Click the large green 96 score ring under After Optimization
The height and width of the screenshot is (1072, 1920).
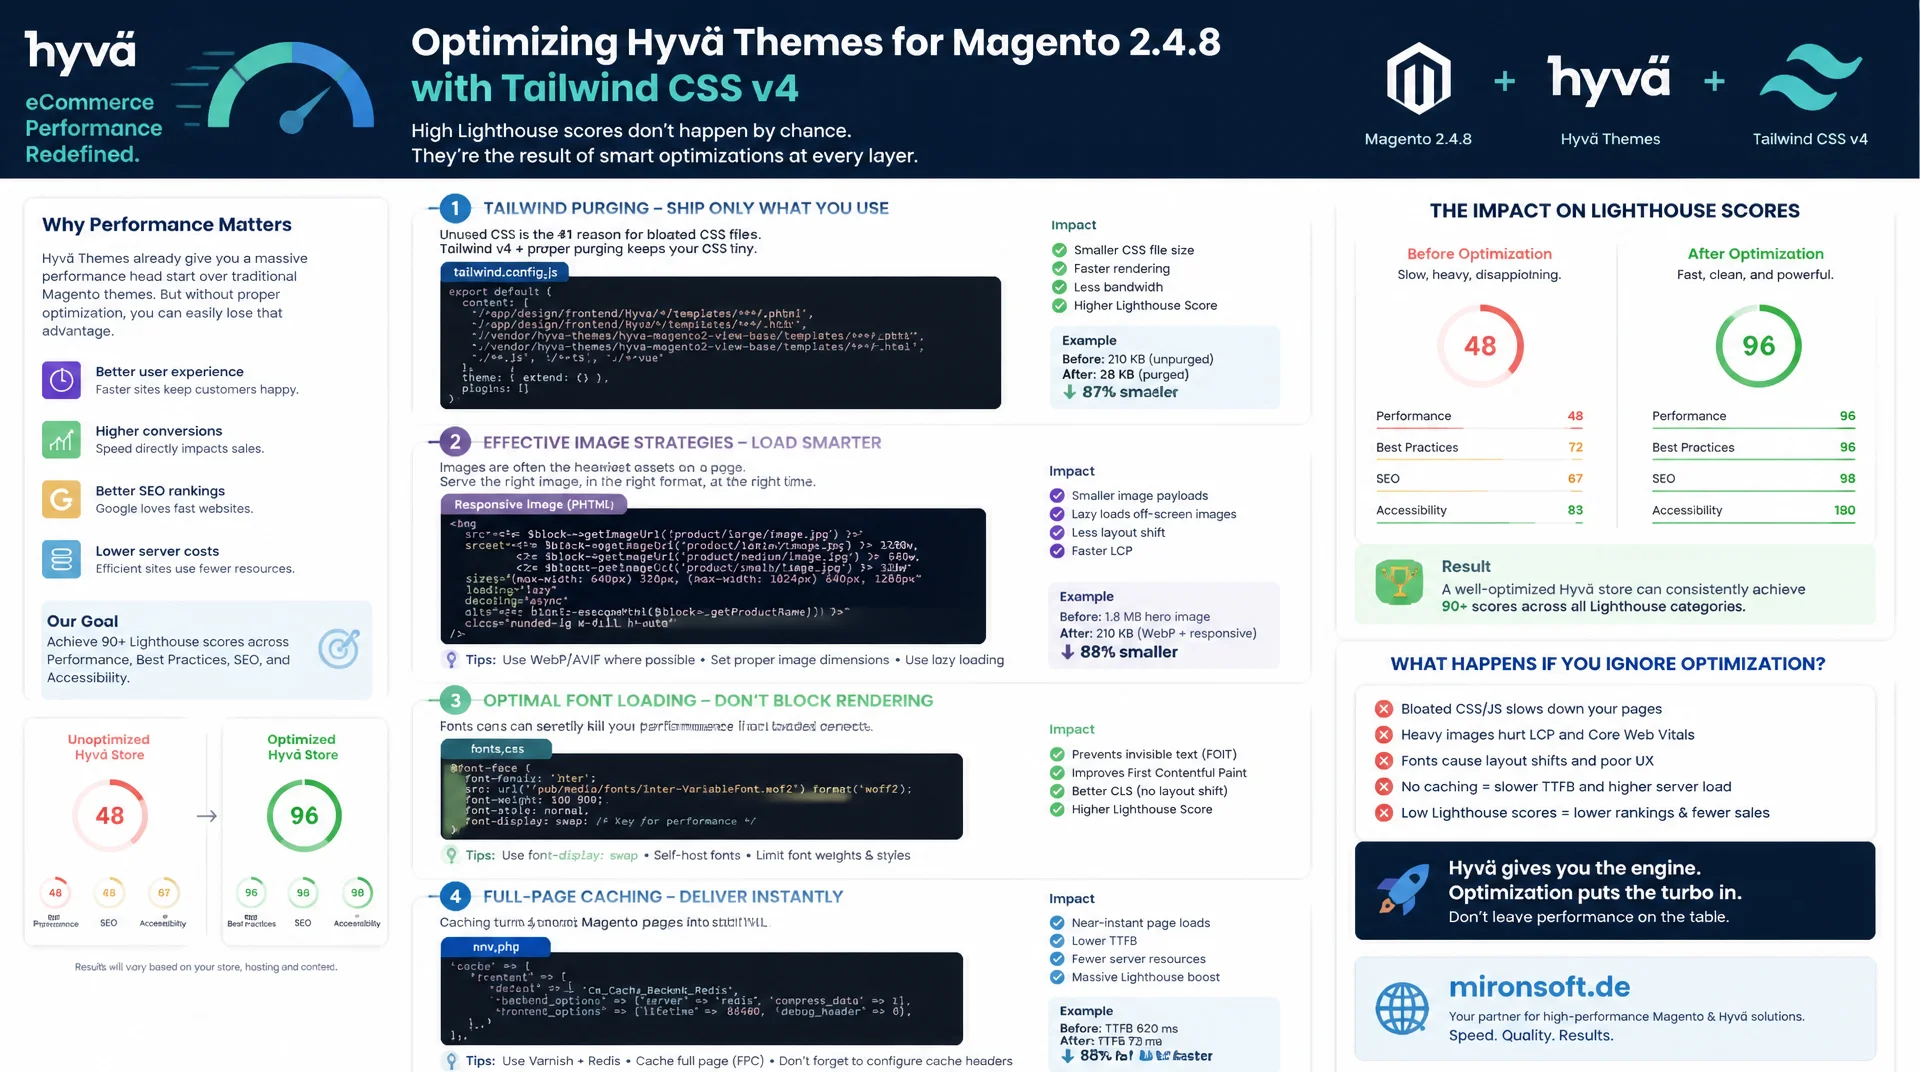click(1758, 346)
